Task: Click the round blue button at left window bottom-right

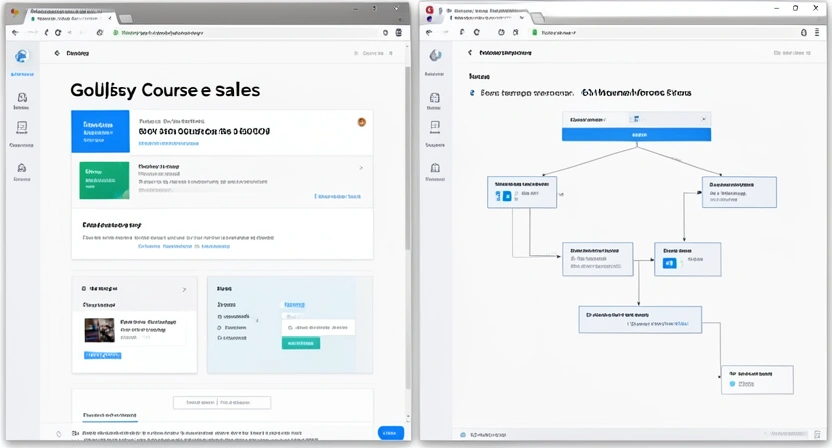Action: [x=391, y=433]
